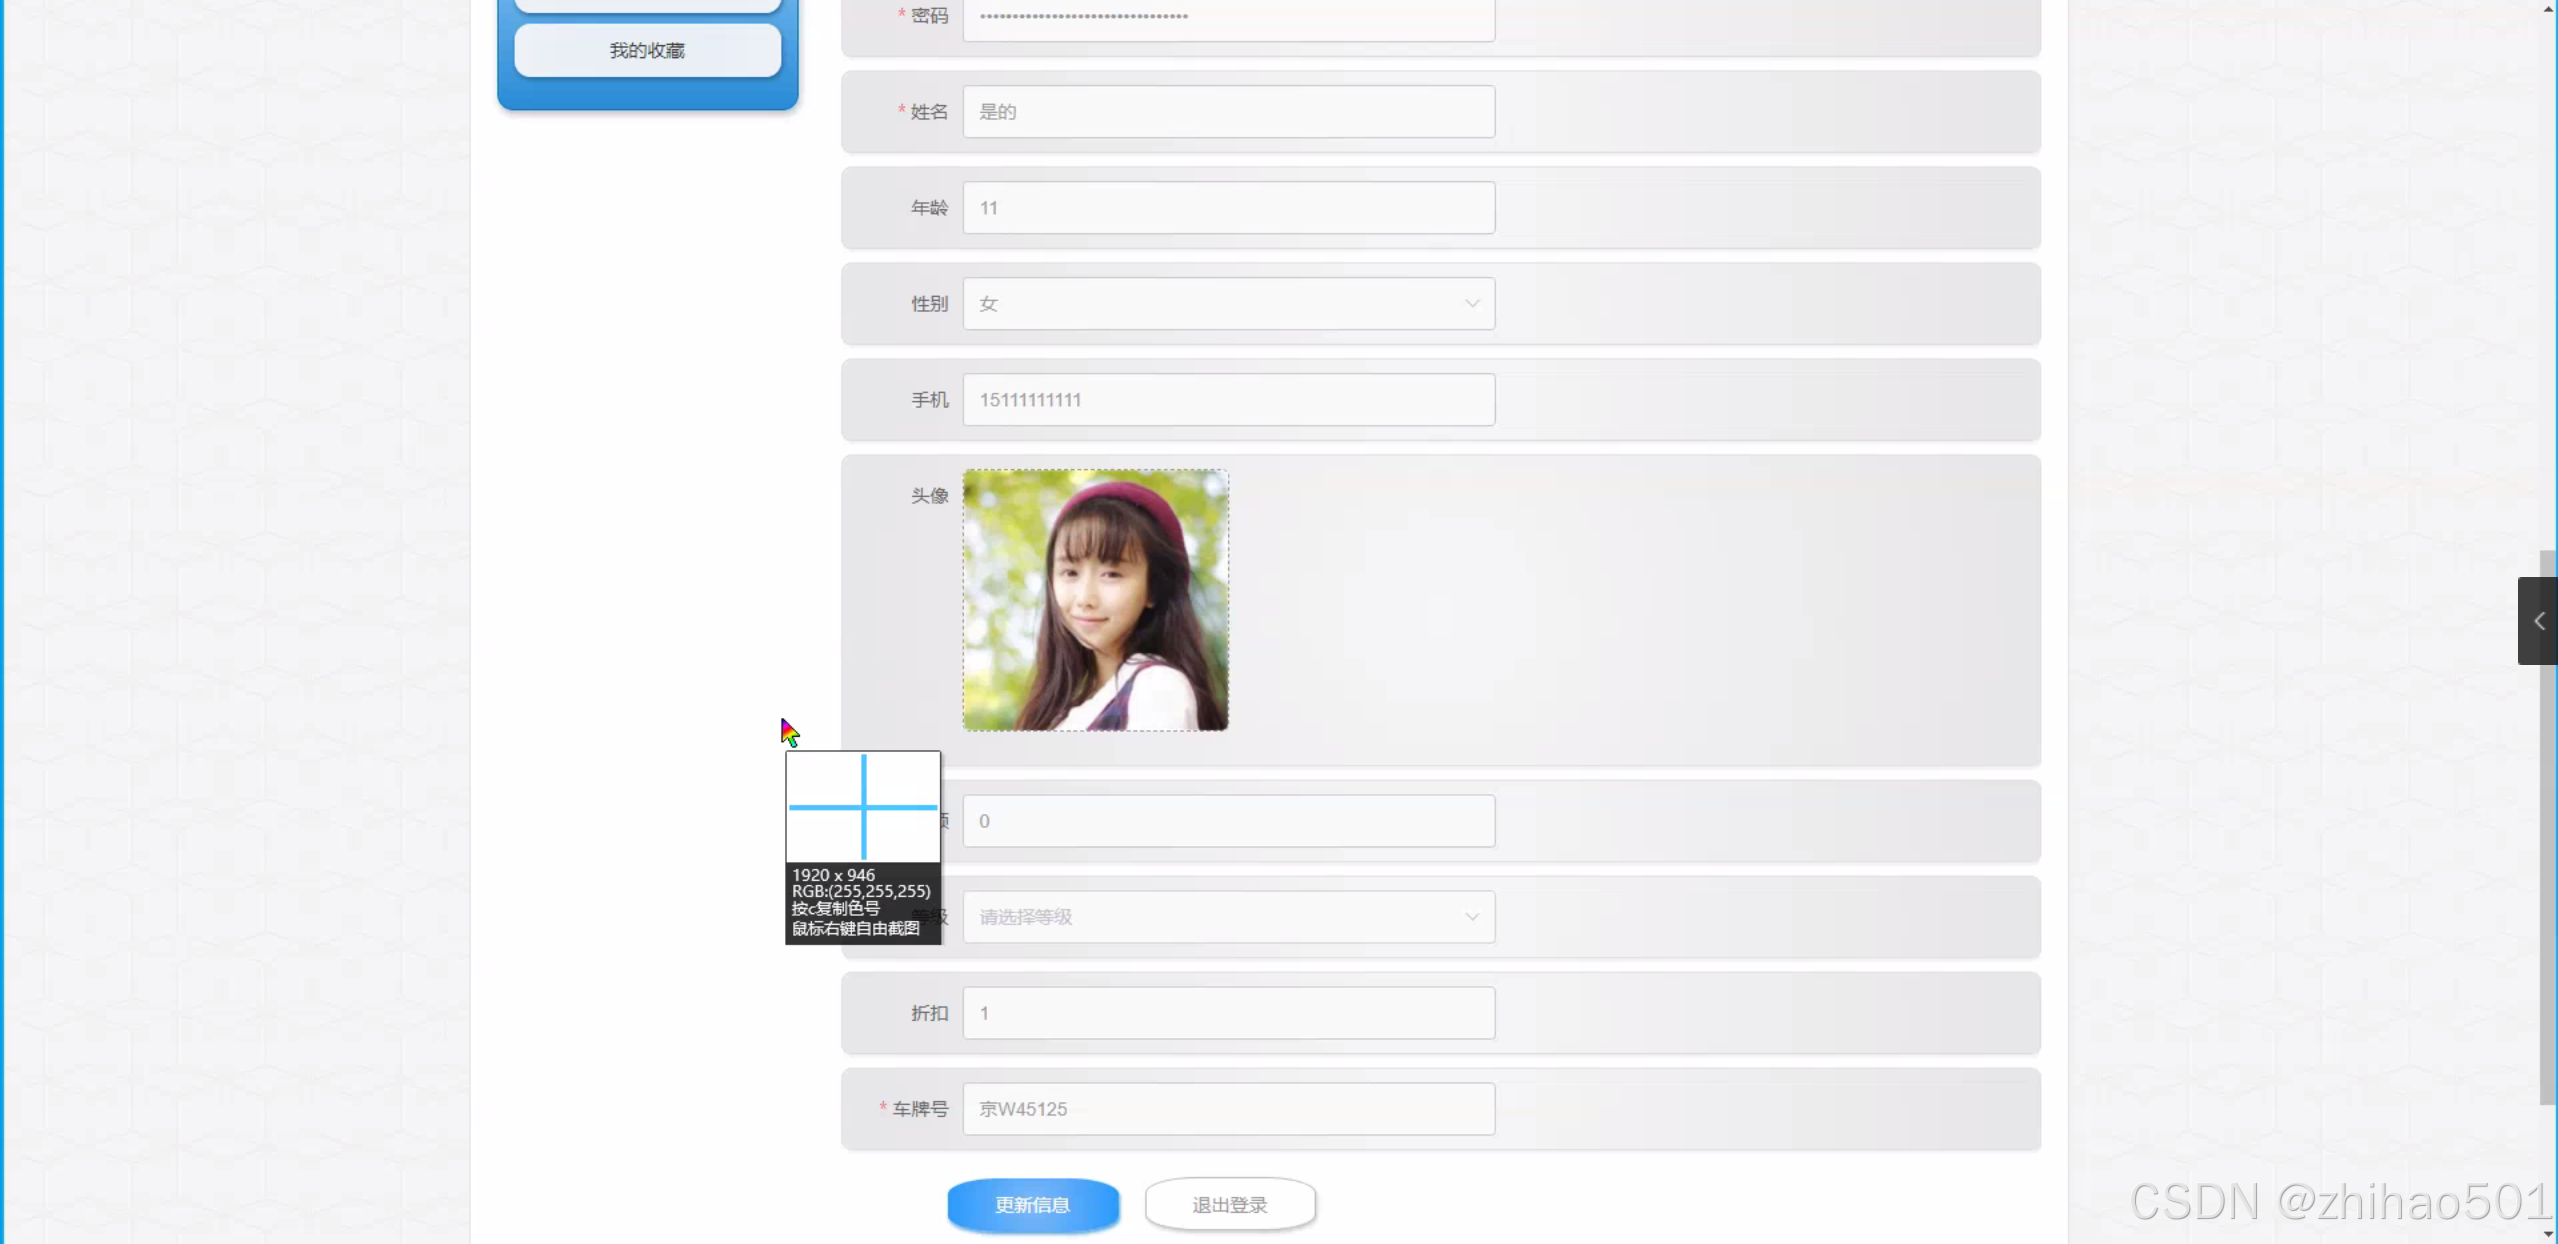2558x1244 pixels.
Task: Click the gender dropdown chevron arrow
Action: (1471, 303)
